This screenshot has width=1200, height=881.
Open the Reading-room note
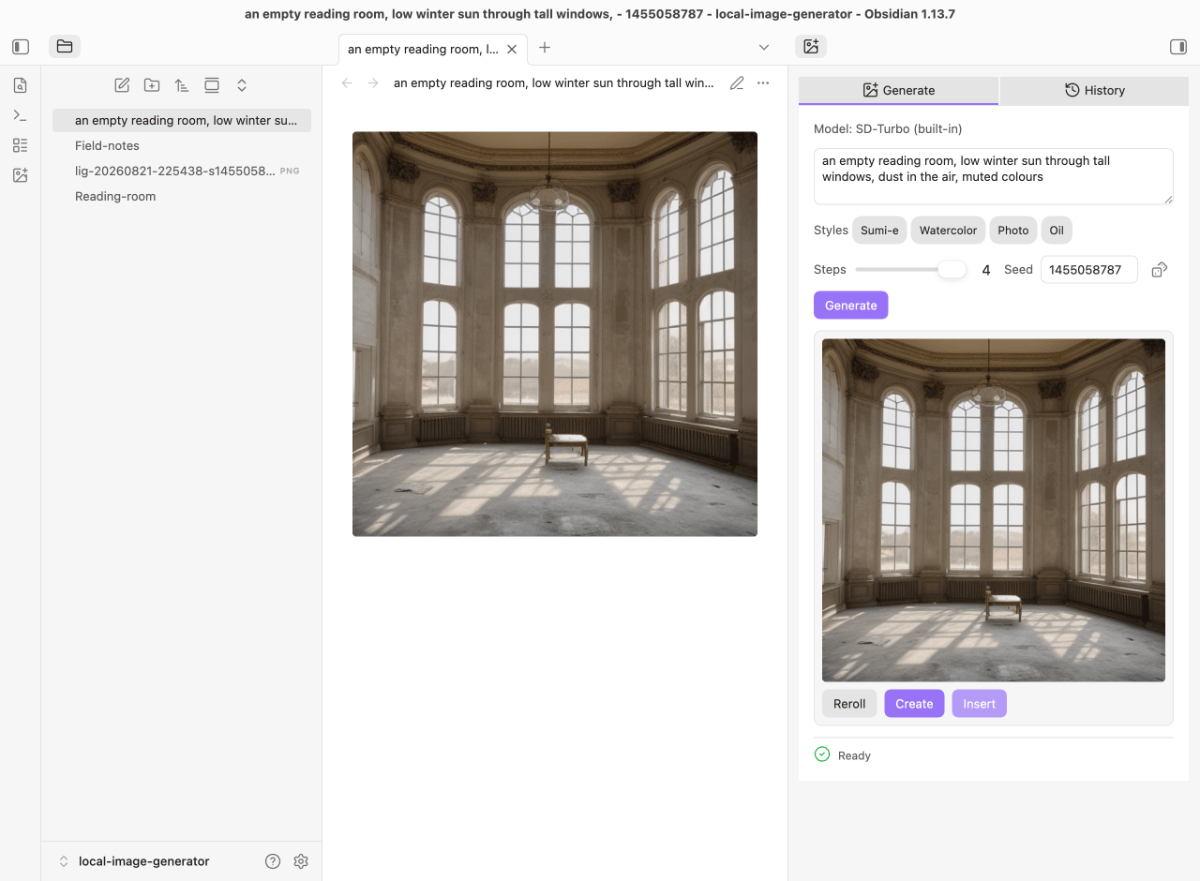point(115,197)
